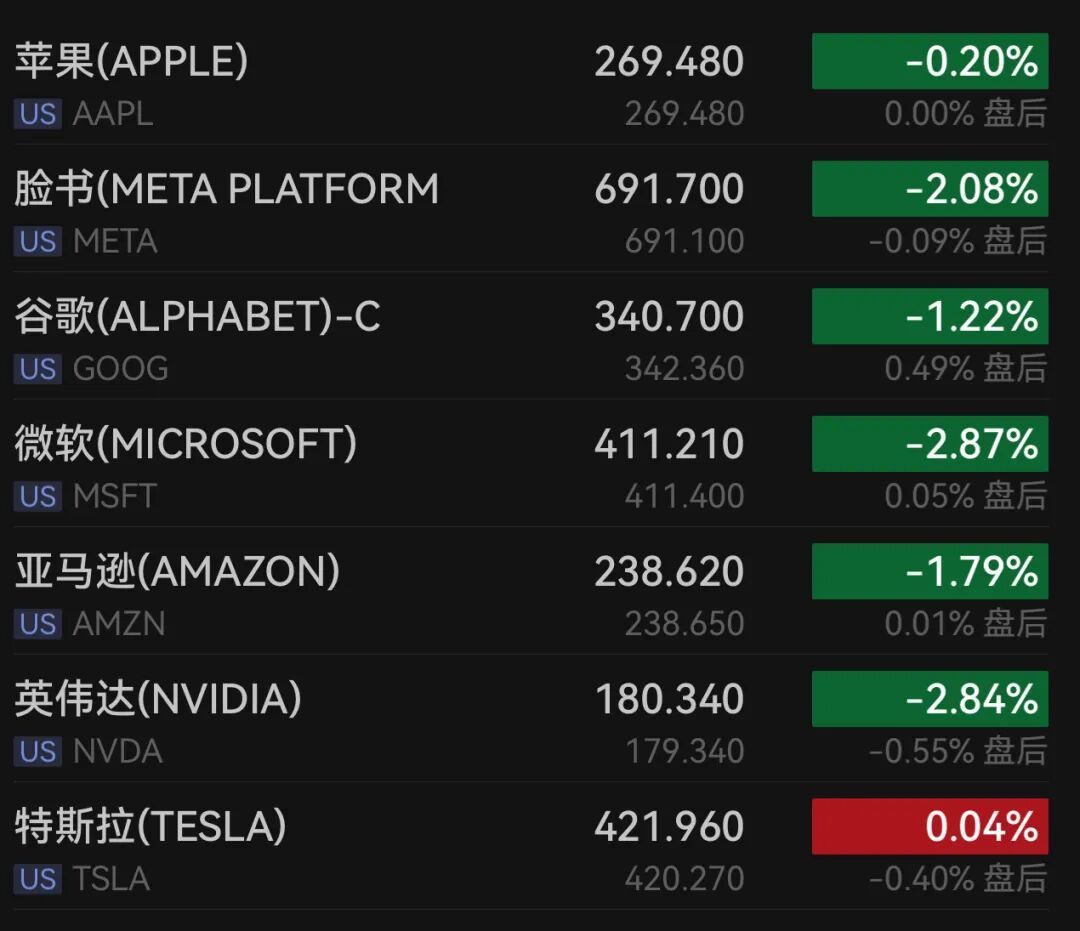
Task: Click Nvidia's -2.84% change badge
Action: 930,699
